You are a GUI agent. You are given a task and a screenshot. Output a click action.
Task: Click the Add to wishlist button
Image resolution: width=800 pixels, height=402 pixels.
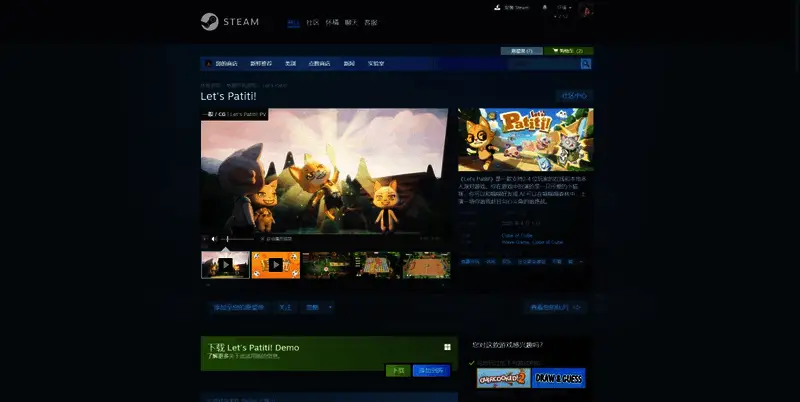[x=238, y=307]
